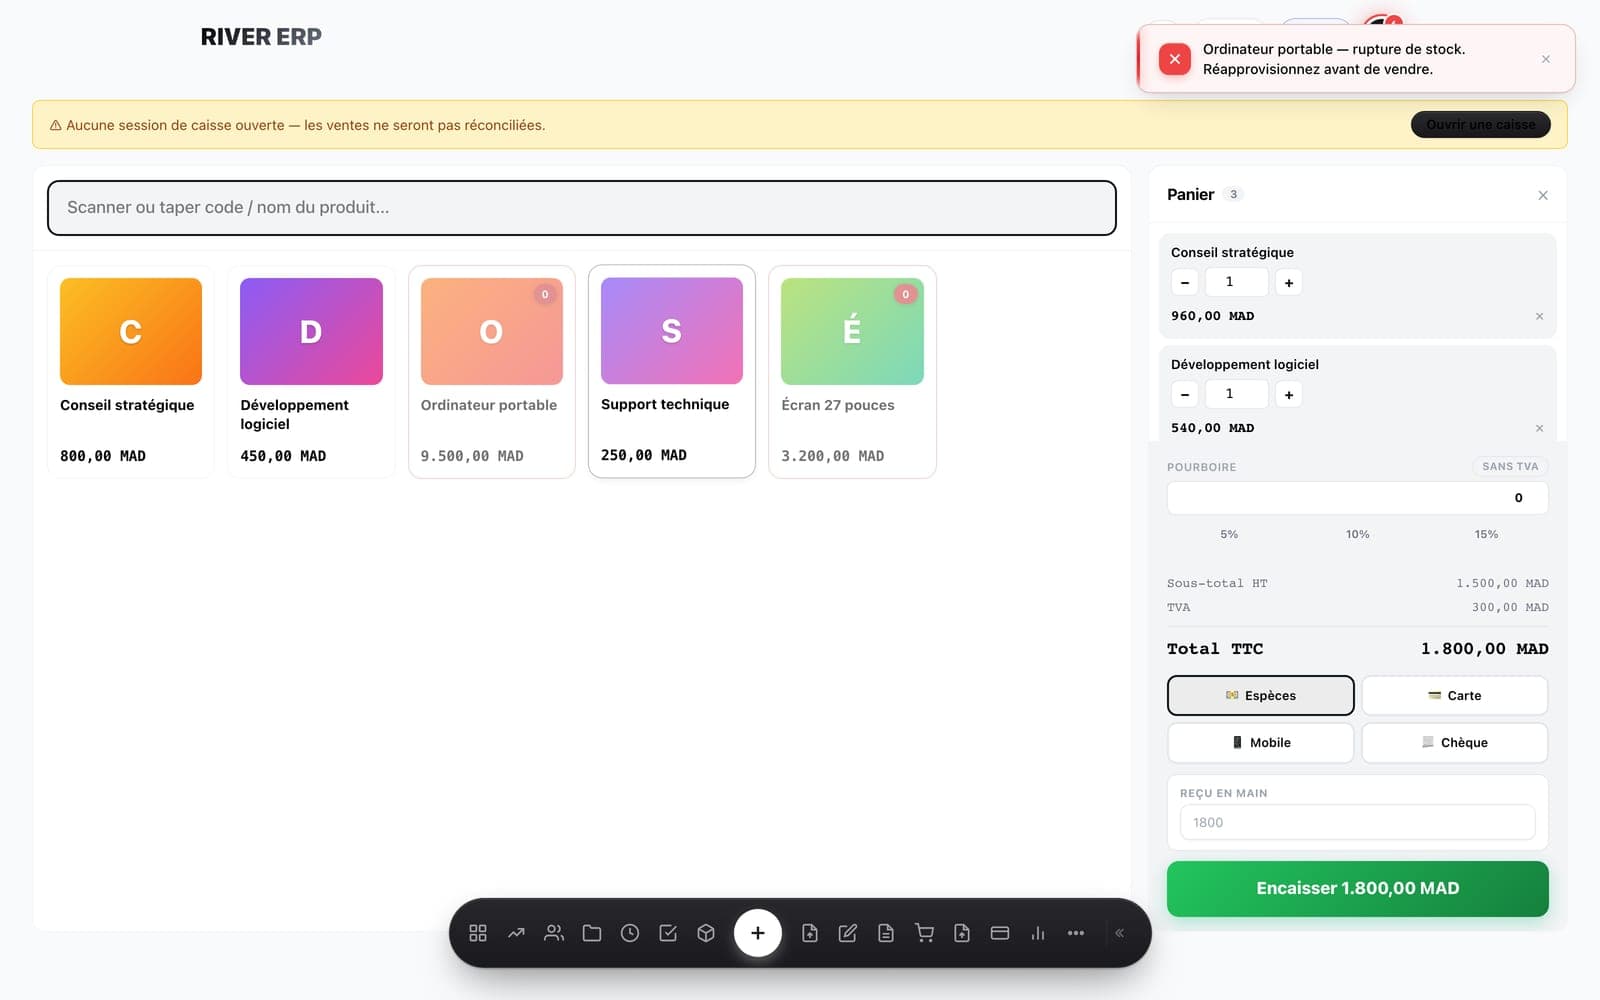This screenshot has height=1000, width=1600.
Task: Collapse the dock with the double chevron
Action: pyautogui.click(x=1120, y=933)
